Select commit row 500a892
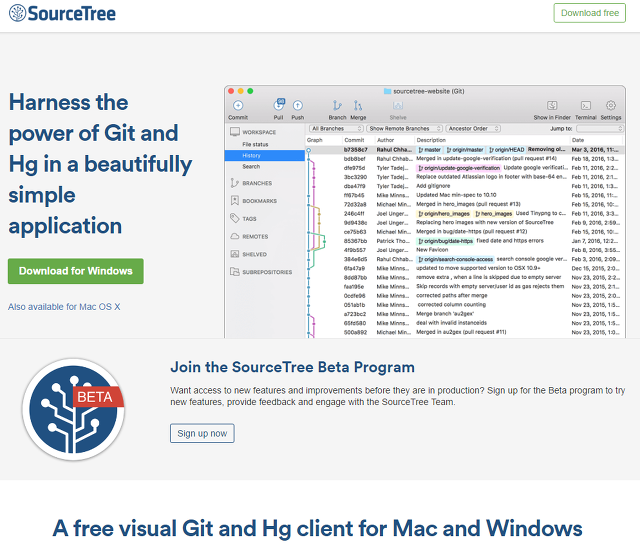640x551 pixels. [x=465, y=332]
